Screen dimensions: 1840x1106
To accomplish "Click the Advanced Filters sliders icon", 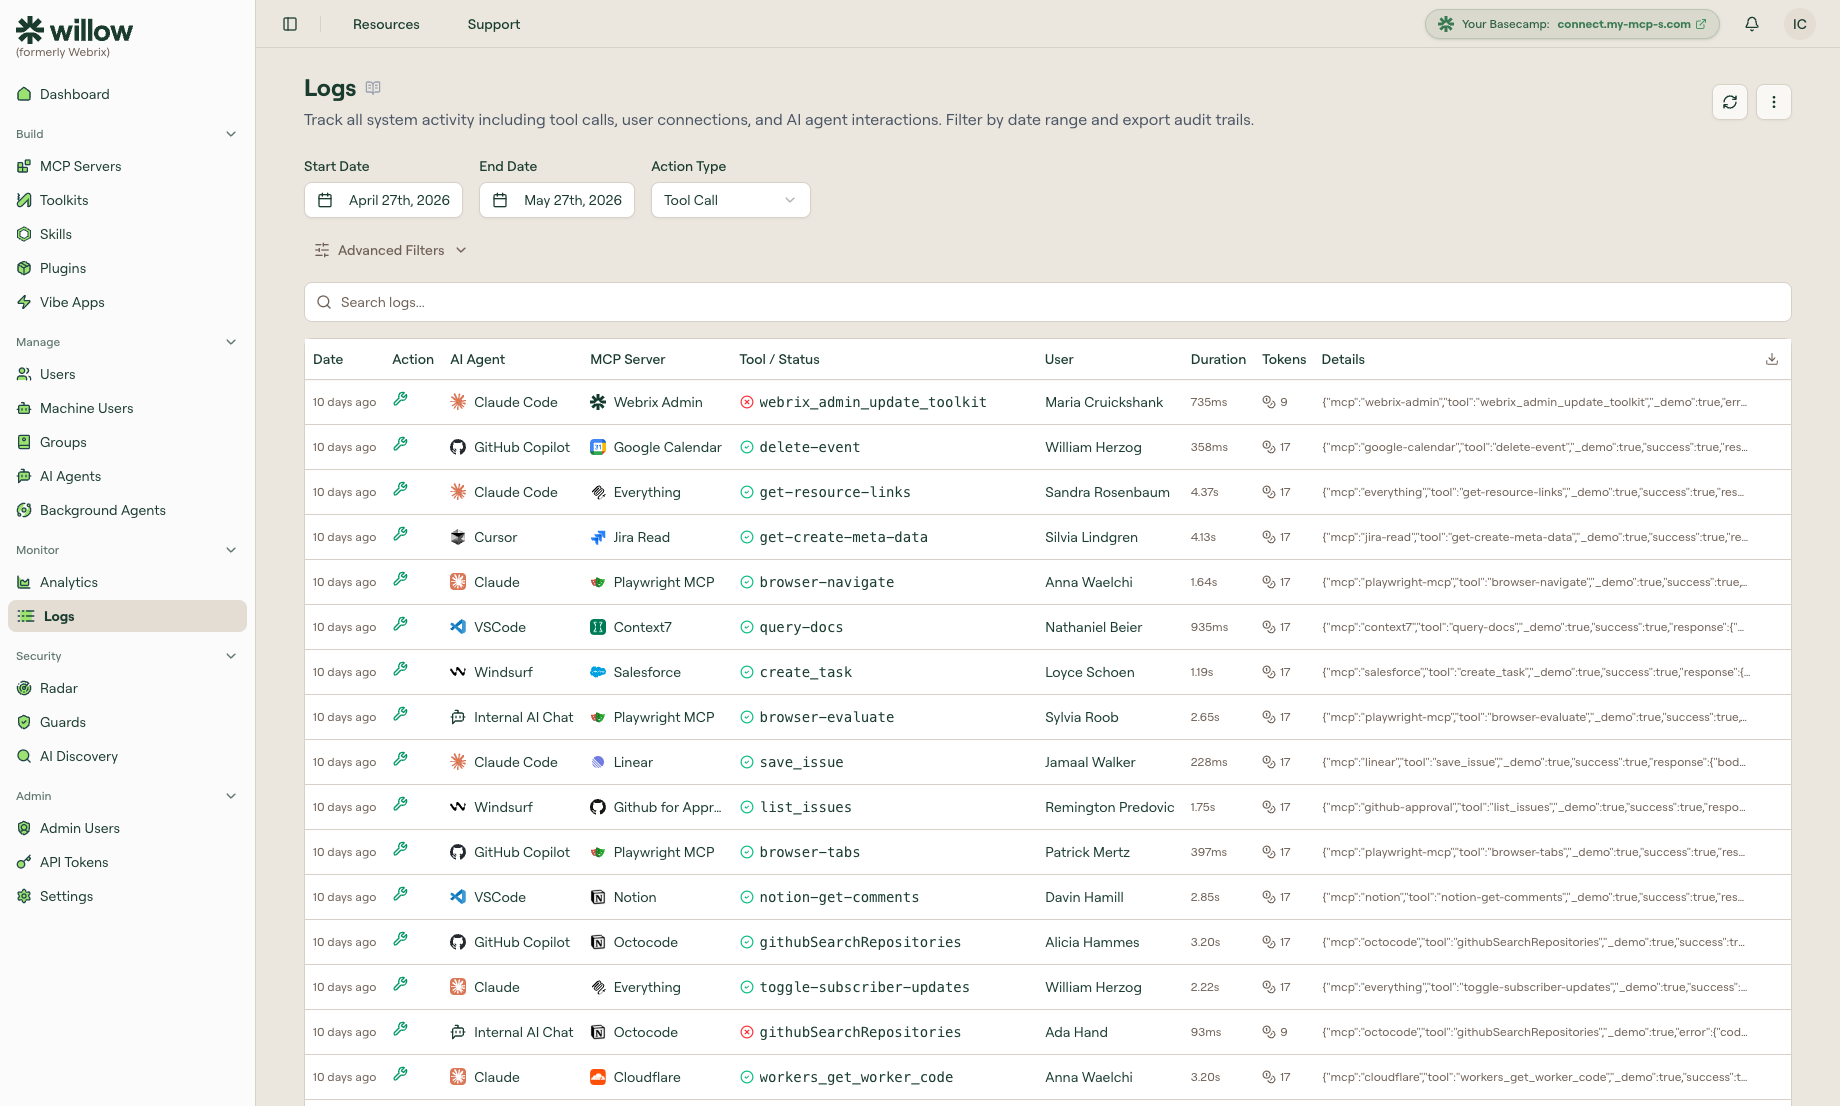I will (x=322, y=250).
